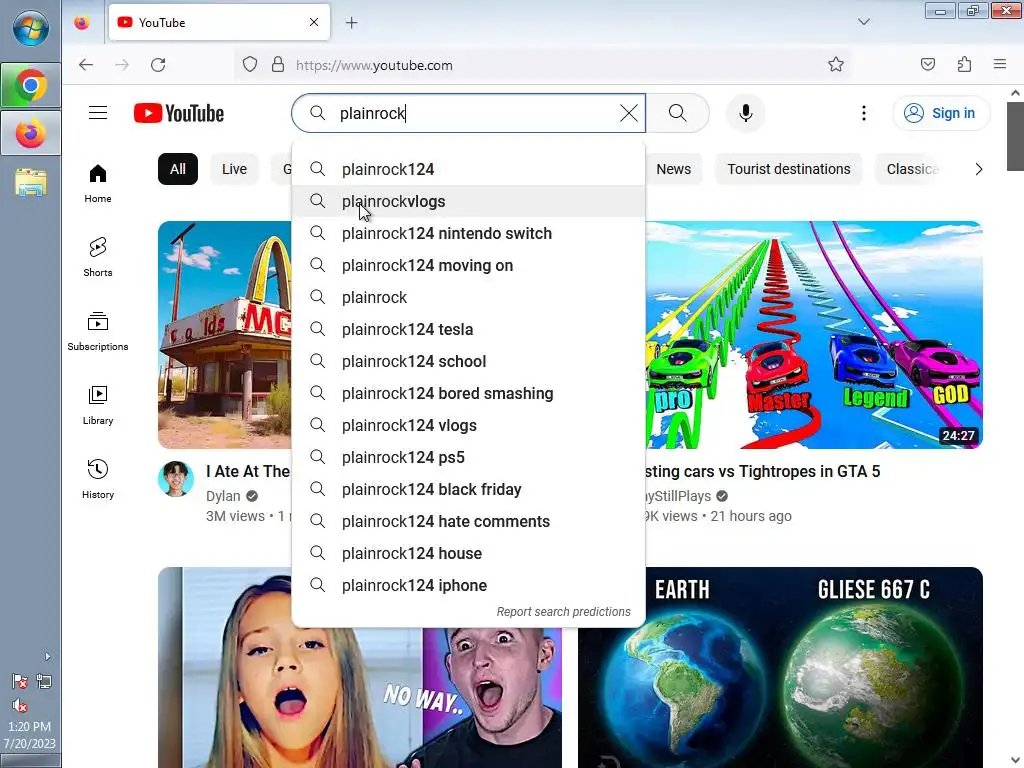This screenshot has width=1024, height=768.
Task: Click the tracking protection shield icon
Action: point(249,65)
